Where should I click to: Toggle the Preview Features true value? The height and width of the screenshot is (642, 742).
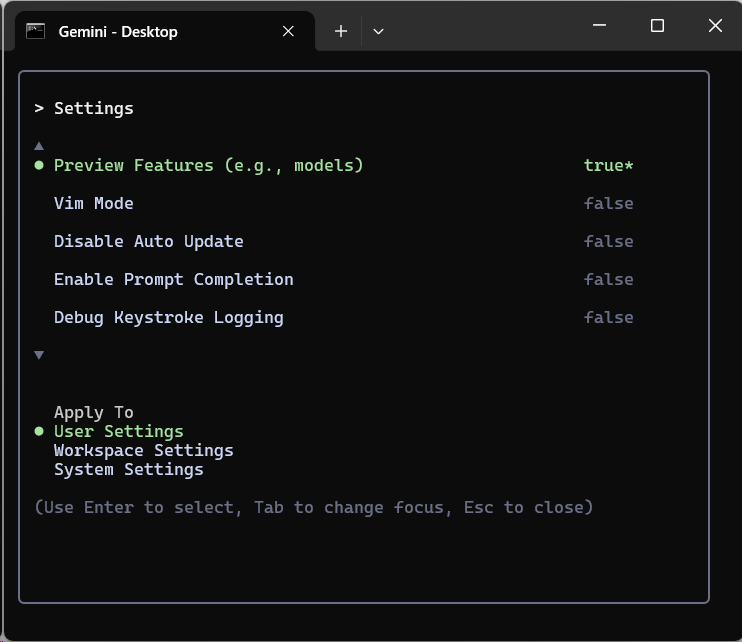point(608,165)
